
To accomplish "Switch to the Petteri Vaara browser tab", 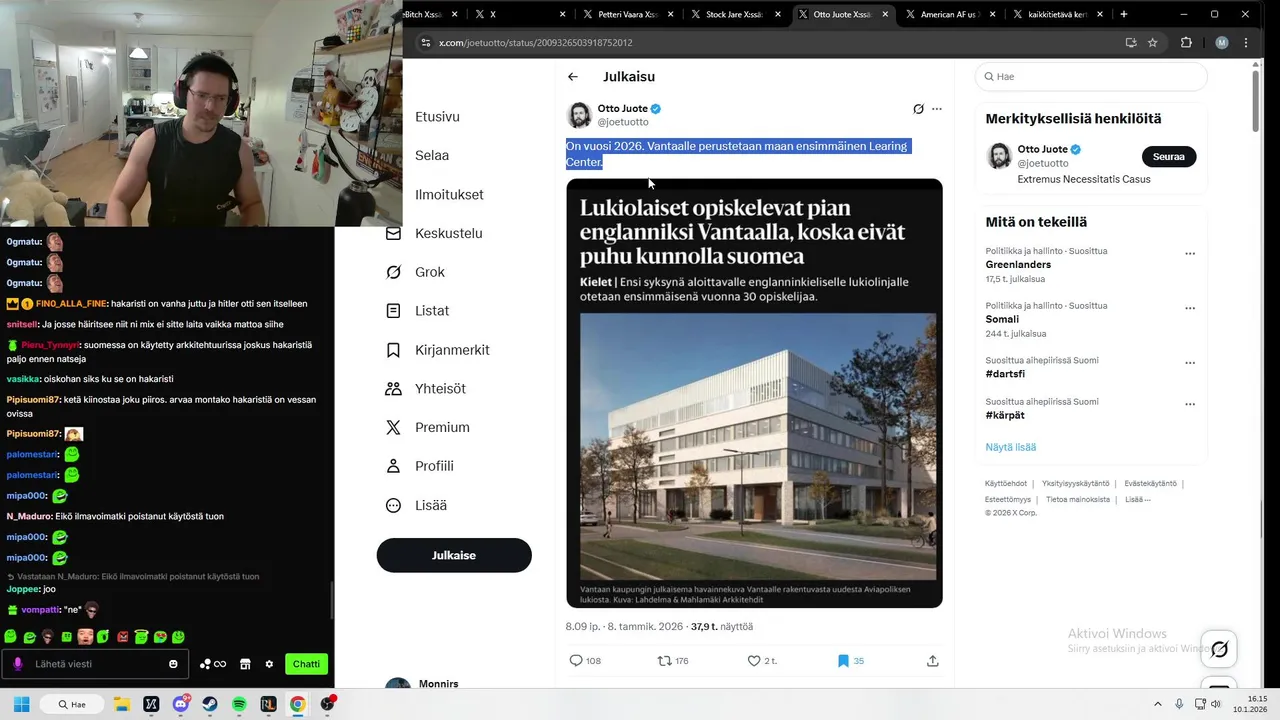I will click(x=619, y=15).
